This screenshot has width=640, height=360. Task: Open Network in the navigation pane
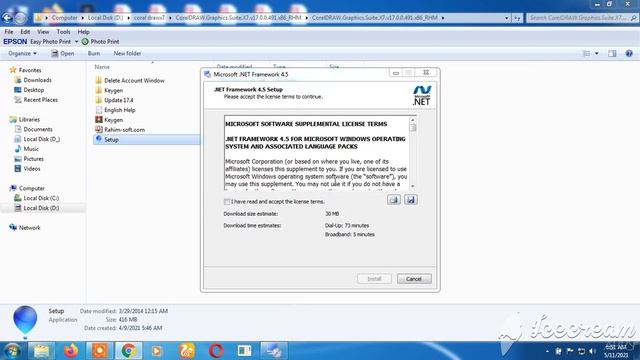tap(29, 228)
